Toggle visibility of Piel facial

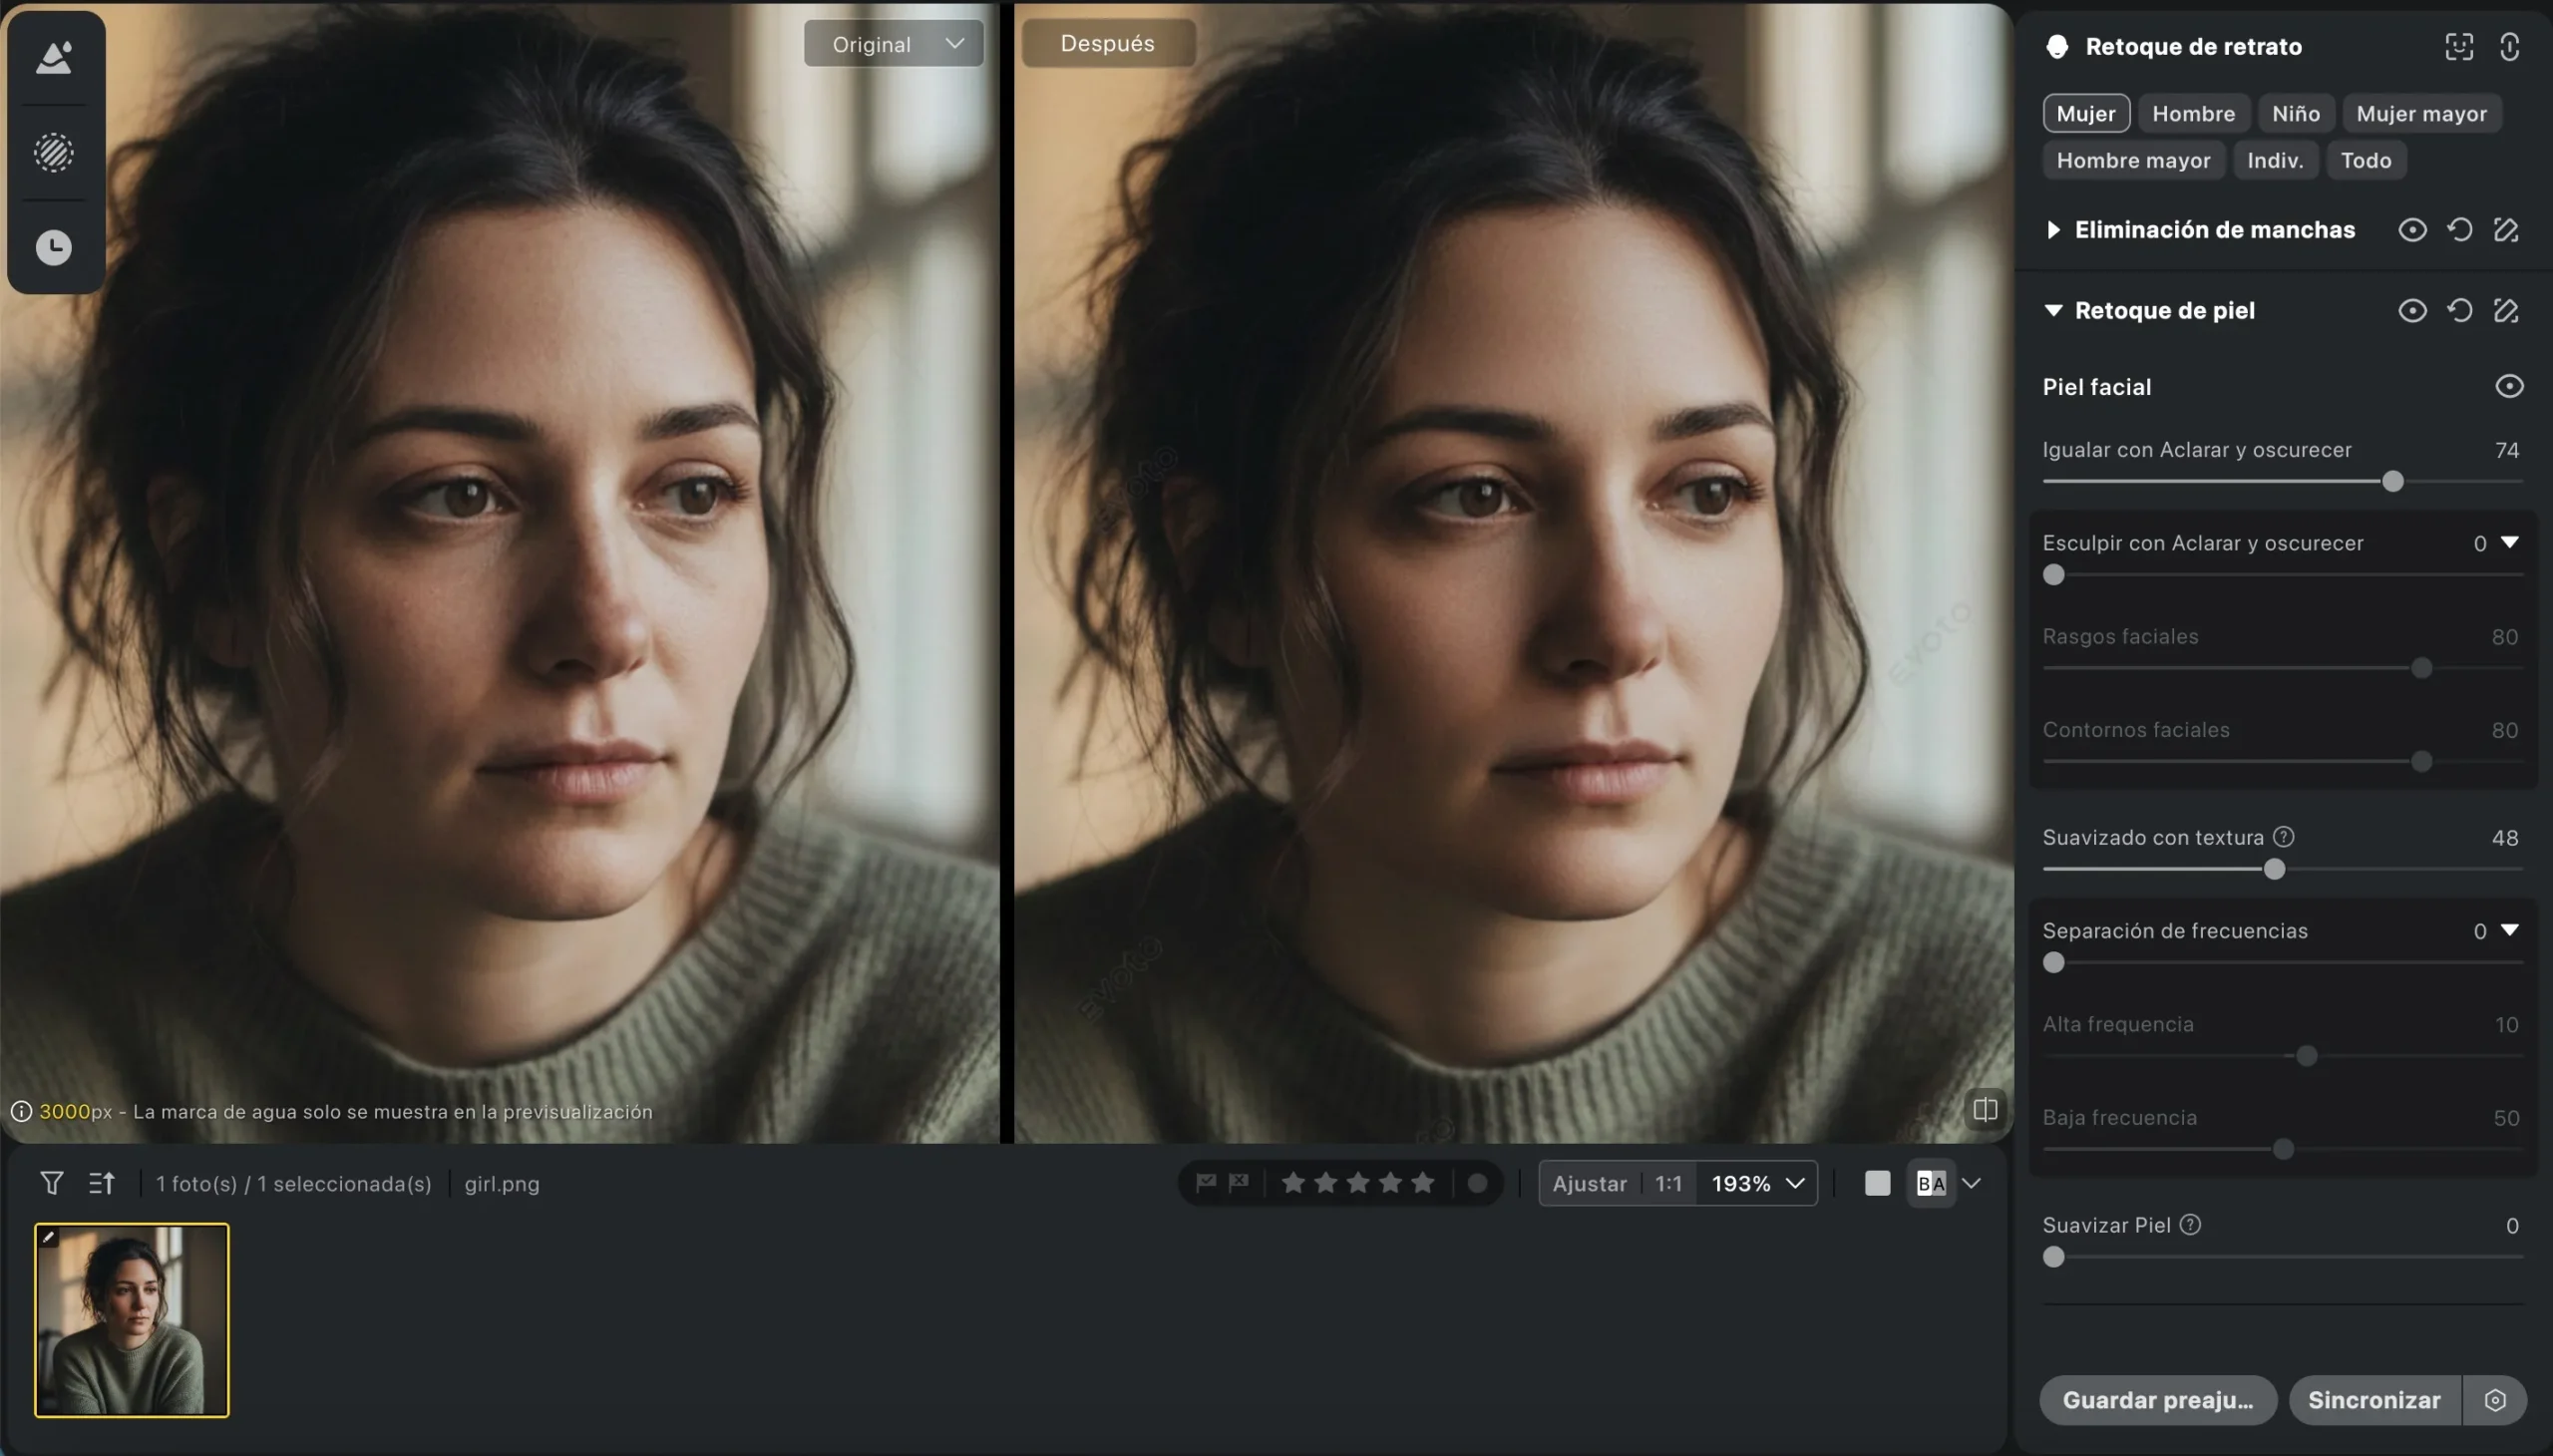point(2509,386)
